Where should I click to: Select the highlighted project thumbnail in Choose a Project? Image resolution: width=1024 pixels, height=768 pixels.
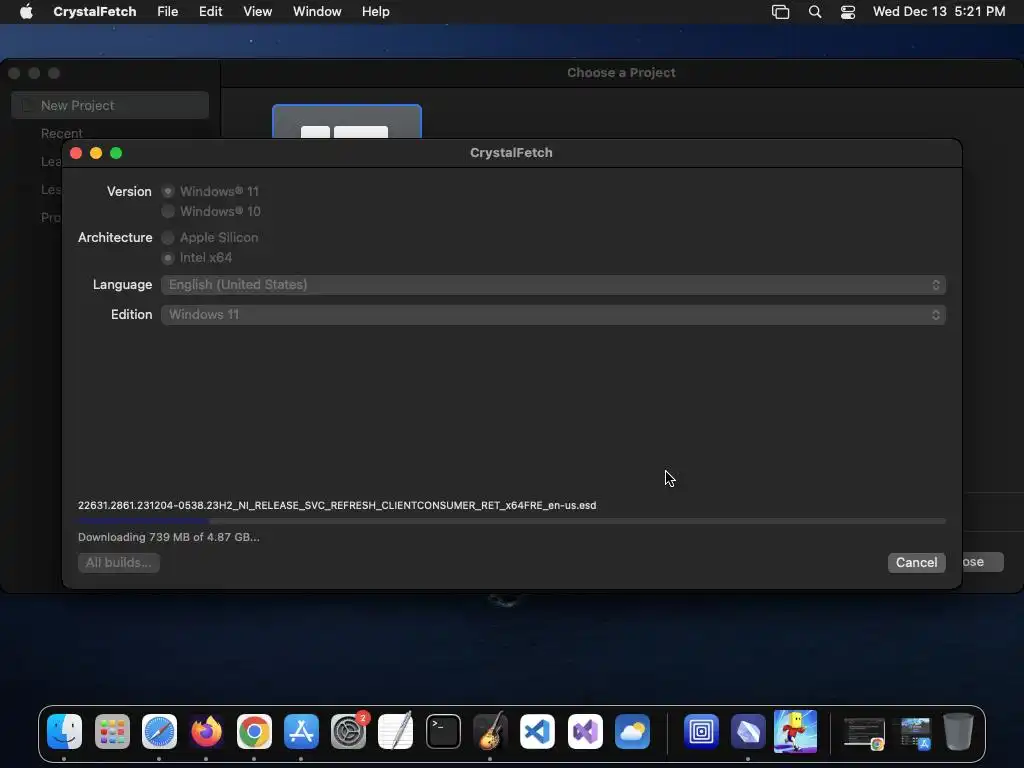click(x=347, y=121)
